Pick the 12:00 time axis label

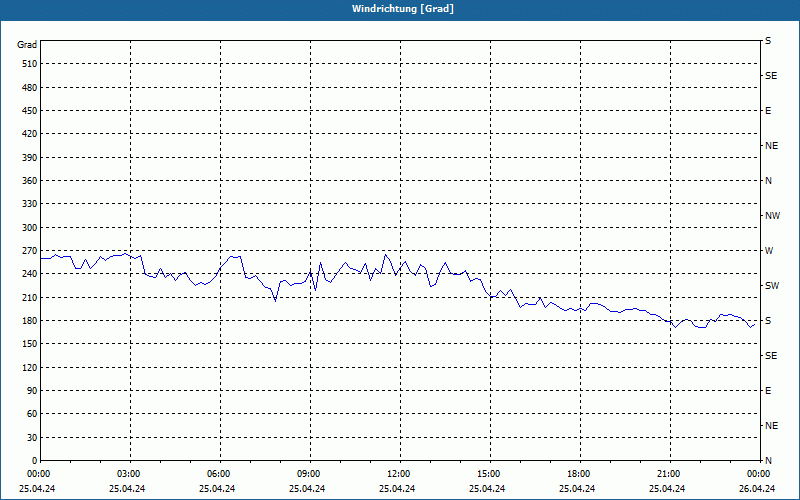[x=399, y=474]
